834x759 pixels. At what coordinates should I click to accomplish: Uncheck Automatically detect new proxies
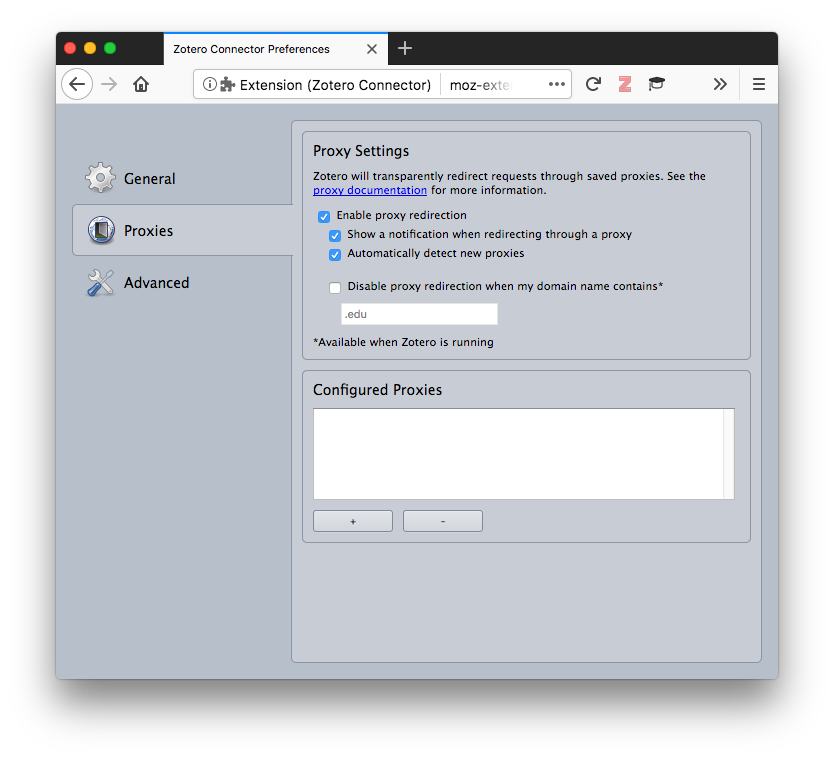(335, 254)
